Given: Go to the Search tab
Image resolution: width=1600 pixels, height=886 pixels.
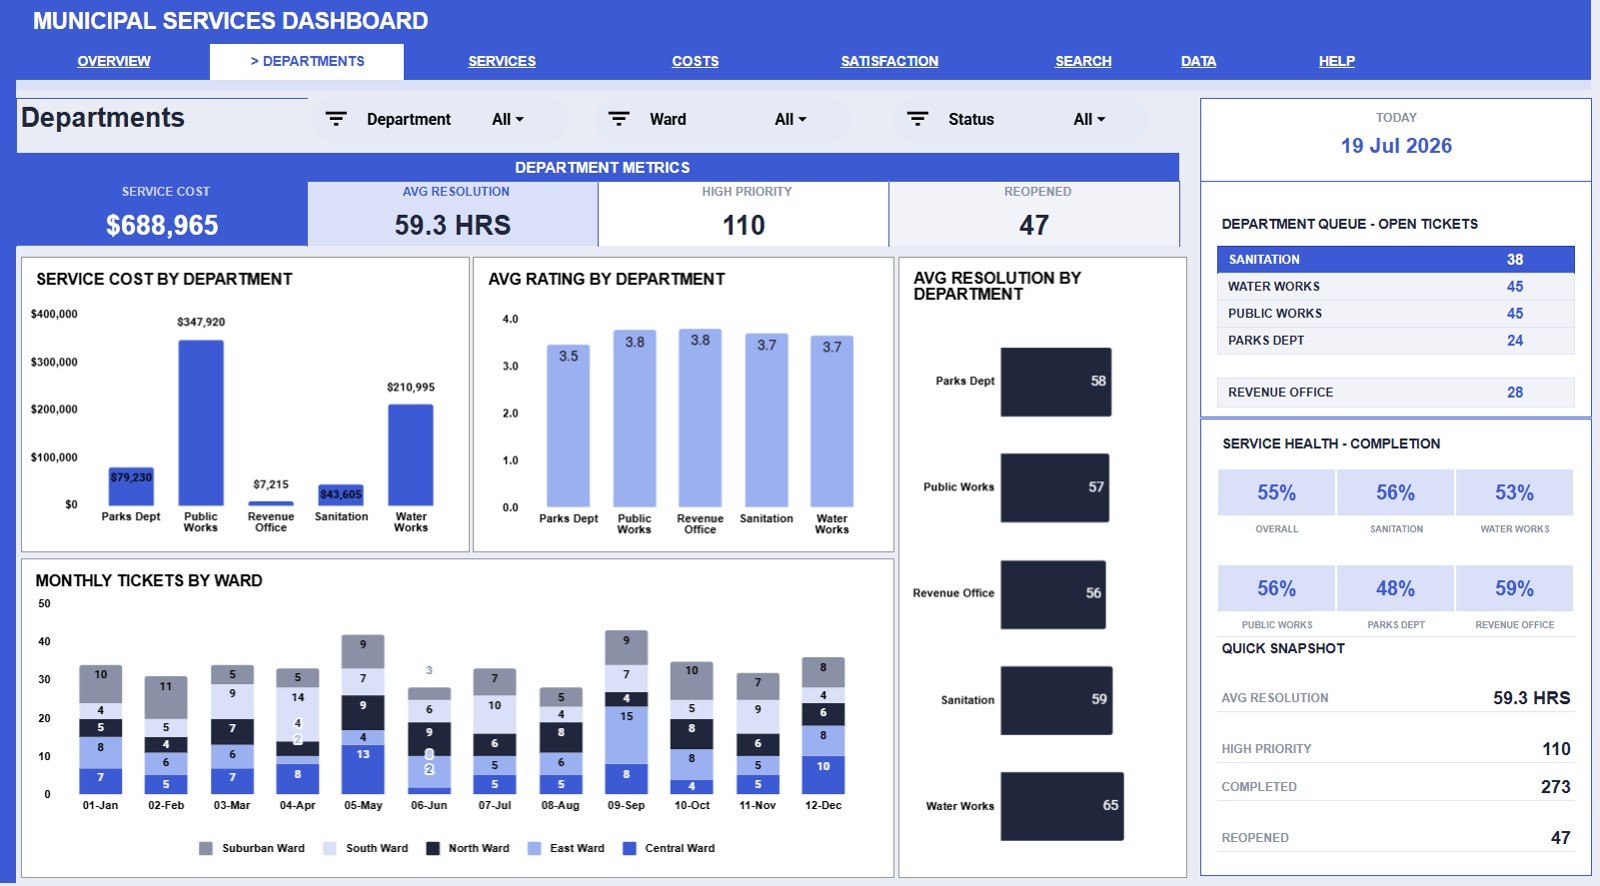Looking at the screenshot, I should (x=1083, y=61).
